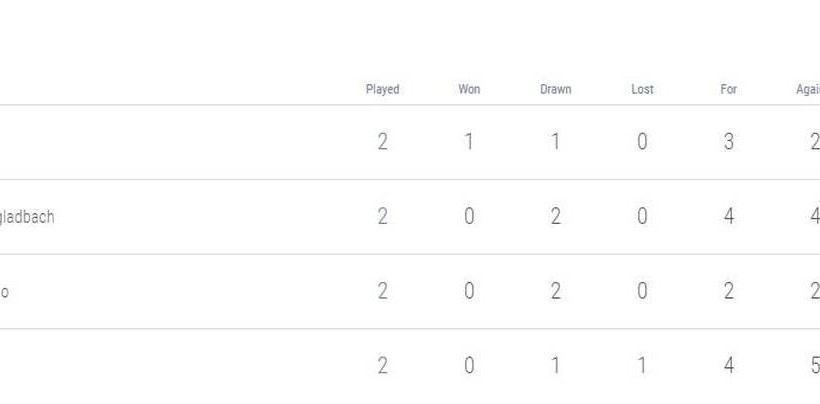Click the gladbach row's Drawn value
The width and height of the screenshot is (820, 404).
(555, 216)
